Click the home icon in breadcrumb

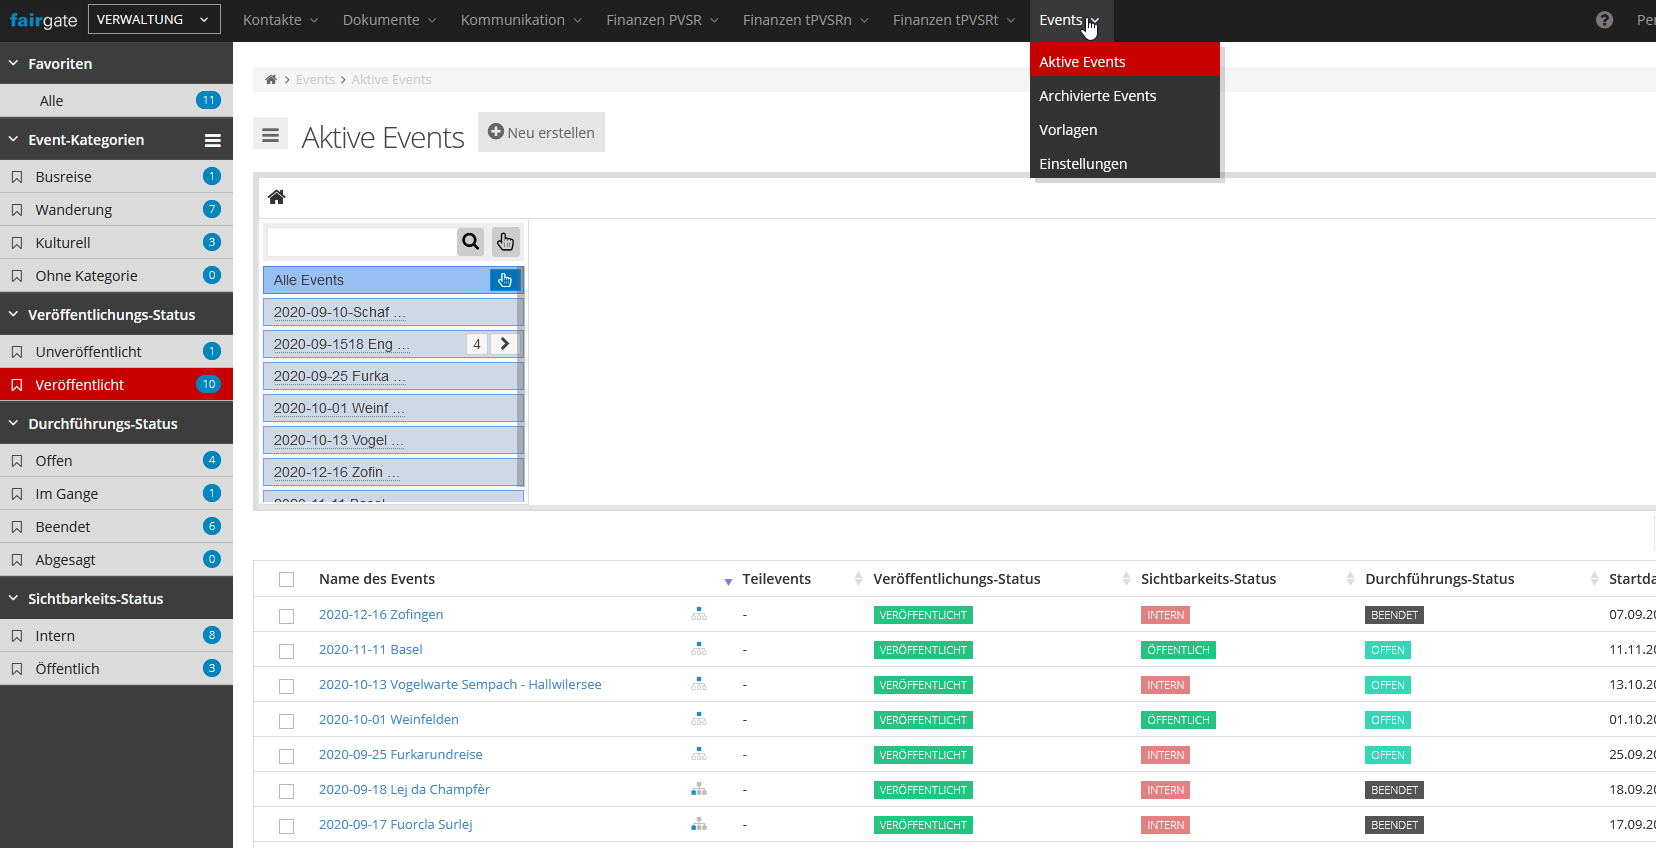tap(271, 80)
